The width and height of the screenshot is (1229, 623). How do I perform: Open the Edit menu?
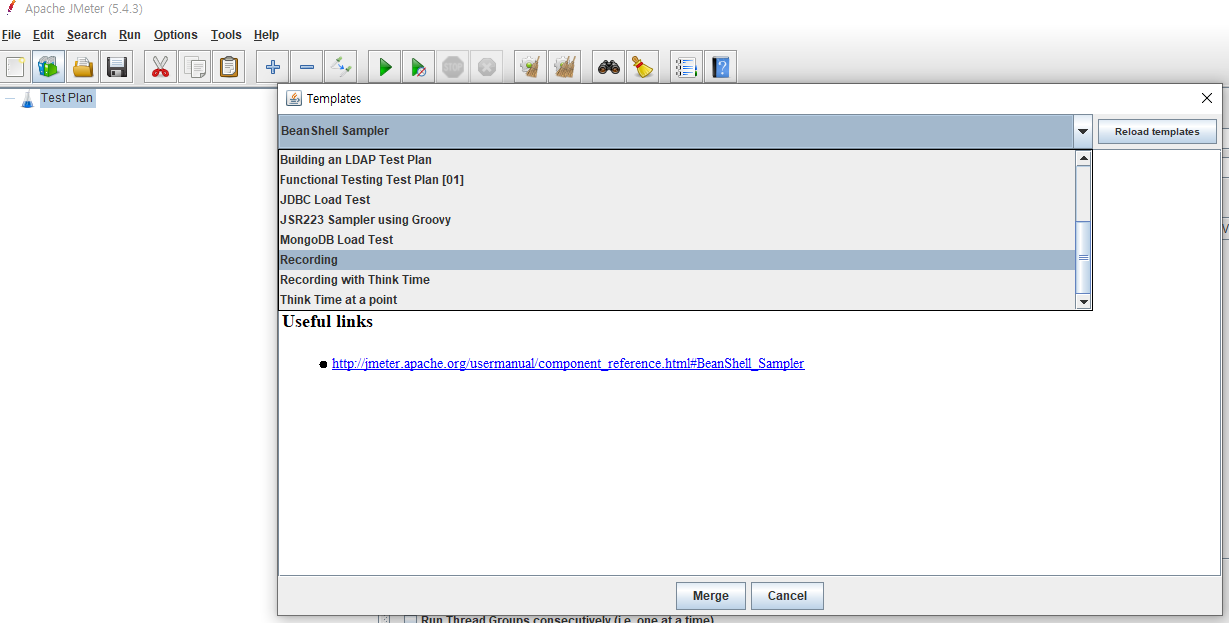point(43,34)
